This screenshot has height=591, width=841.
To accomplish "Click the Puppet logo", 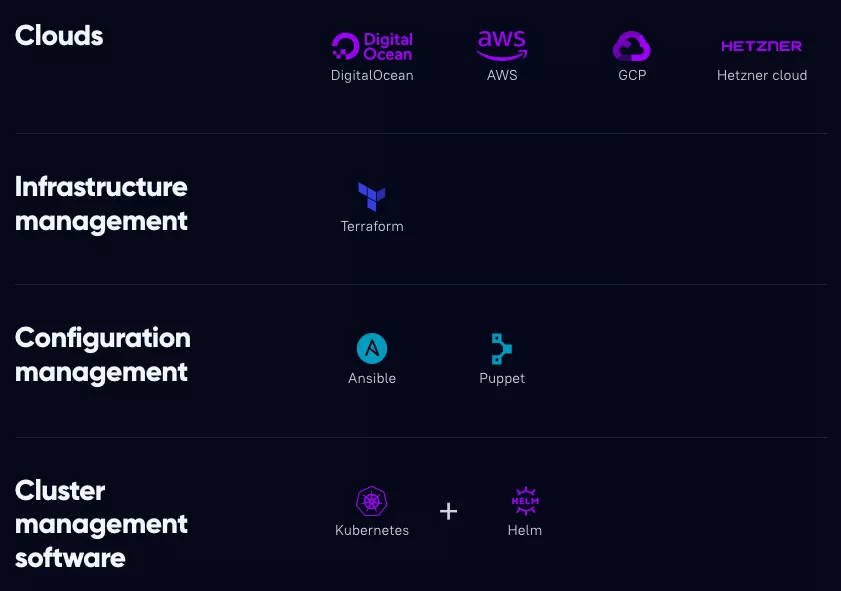I will click(502, 349).
